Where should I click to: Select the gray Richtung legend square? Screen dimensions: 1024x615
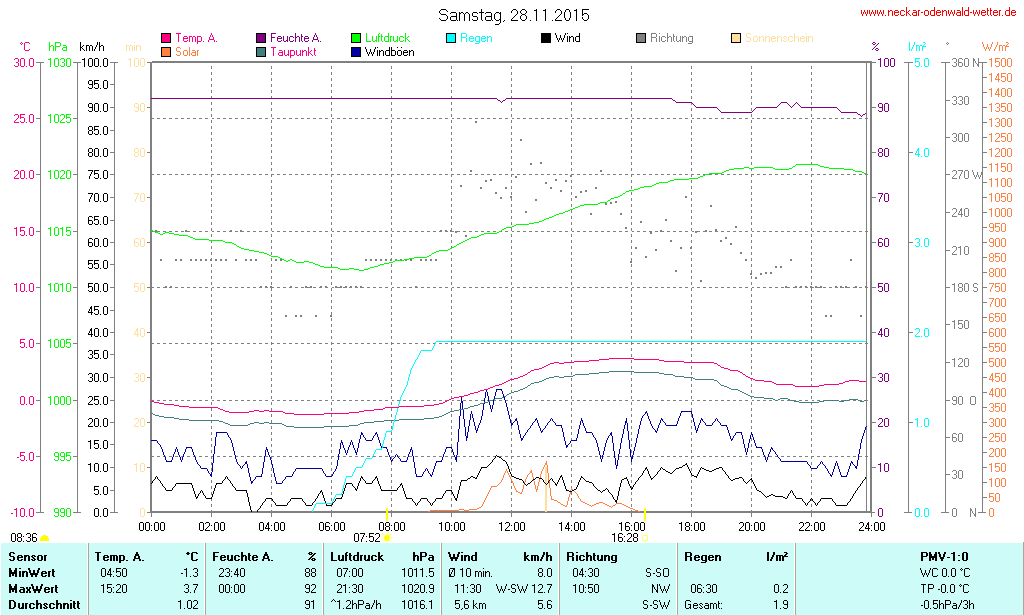(641, 39)
